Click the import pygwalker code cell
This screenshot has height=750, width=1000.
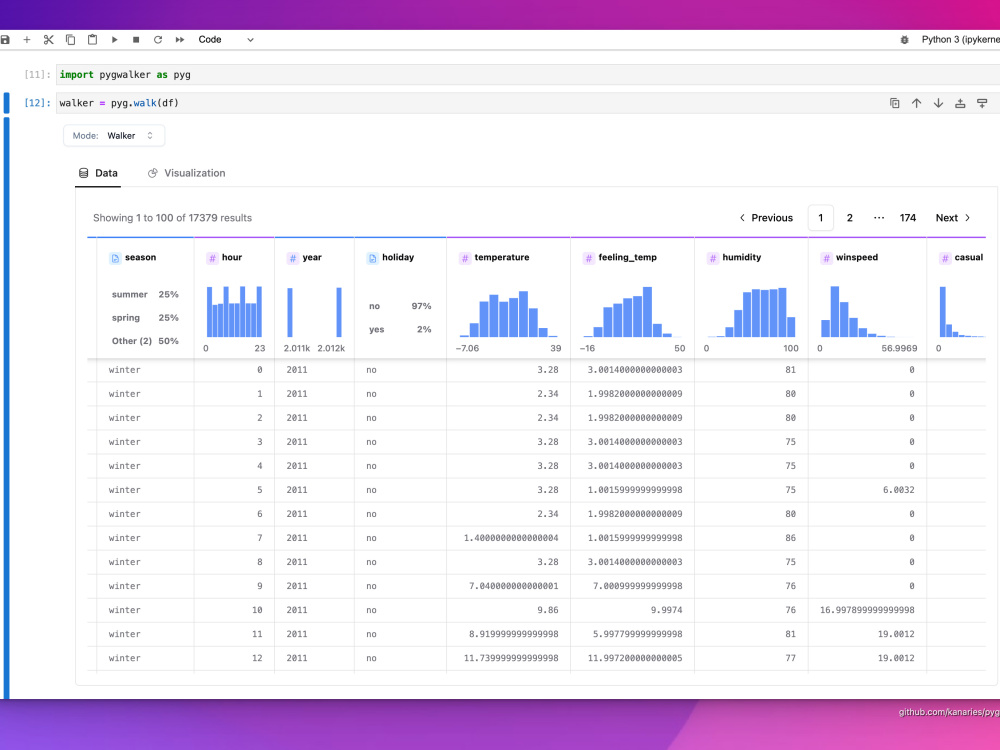(x=528, y=75)
